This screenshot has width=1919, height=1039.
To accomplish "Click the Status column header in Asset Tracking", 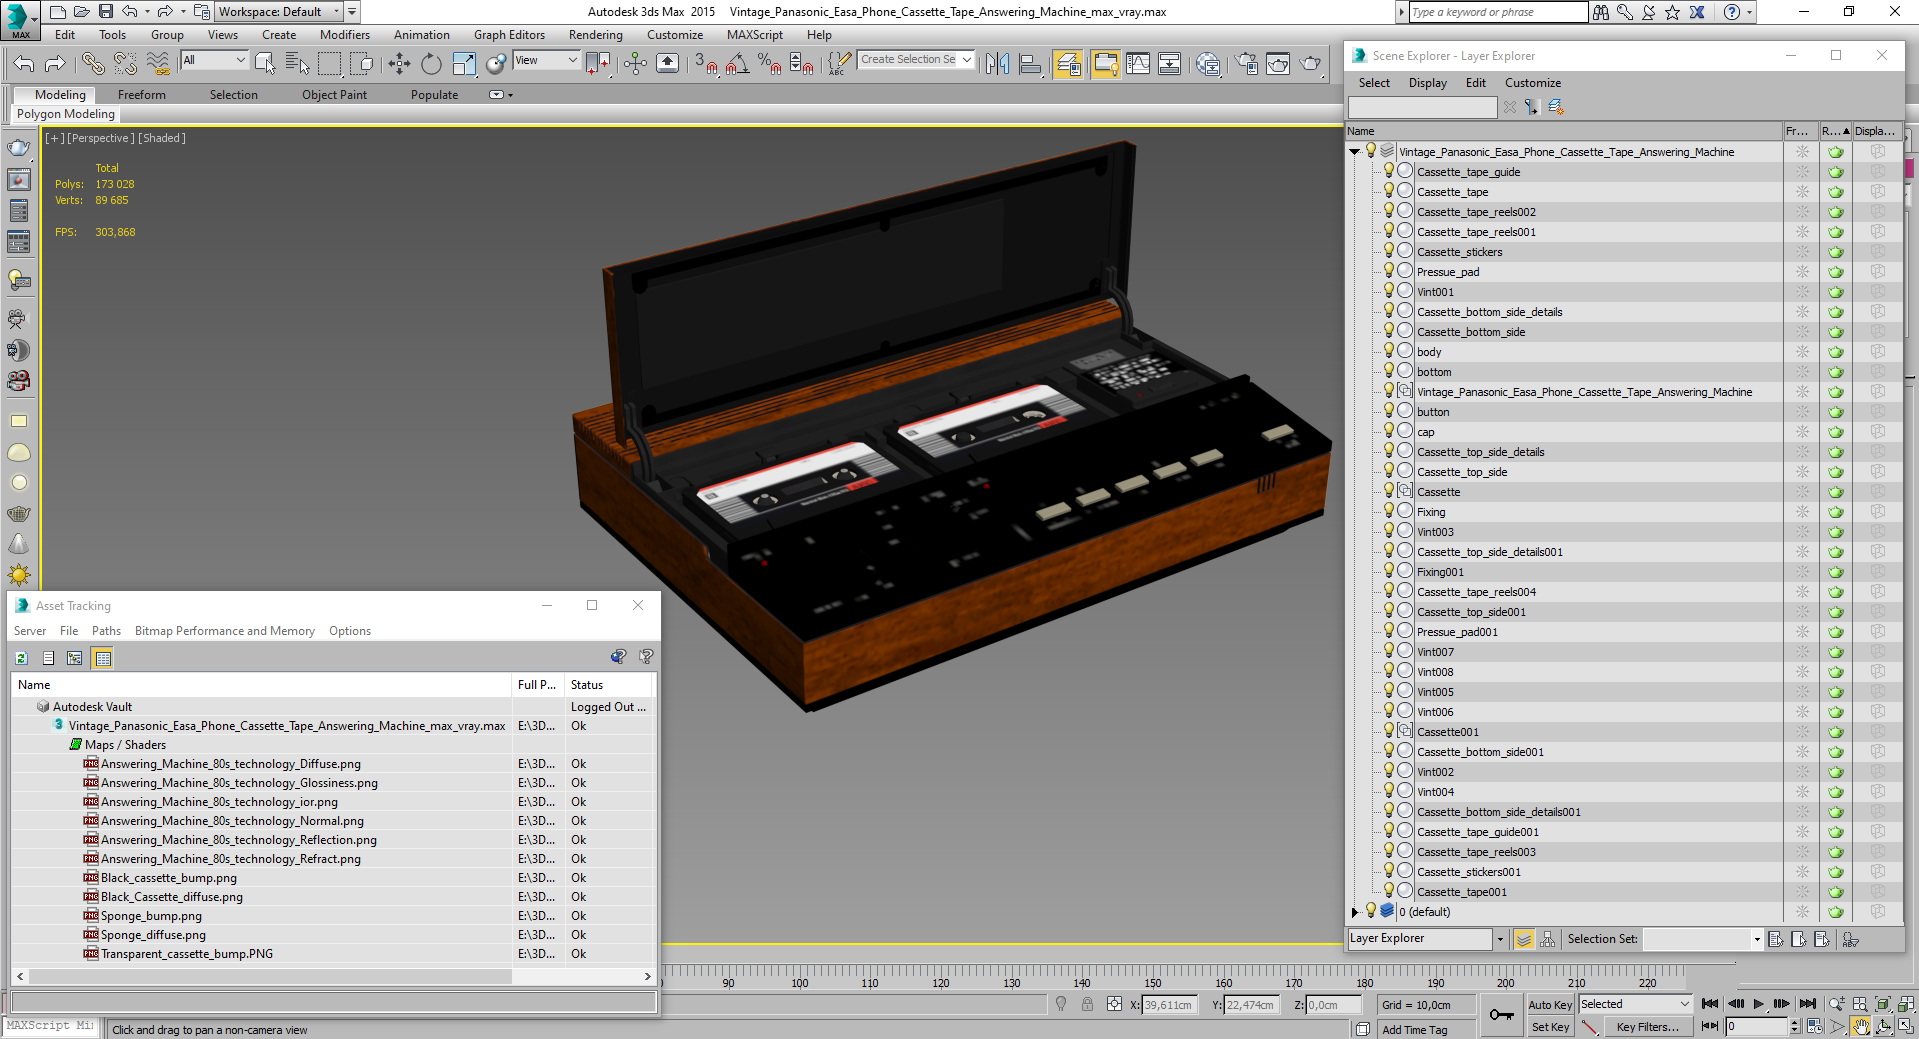I will click(608, 685).
